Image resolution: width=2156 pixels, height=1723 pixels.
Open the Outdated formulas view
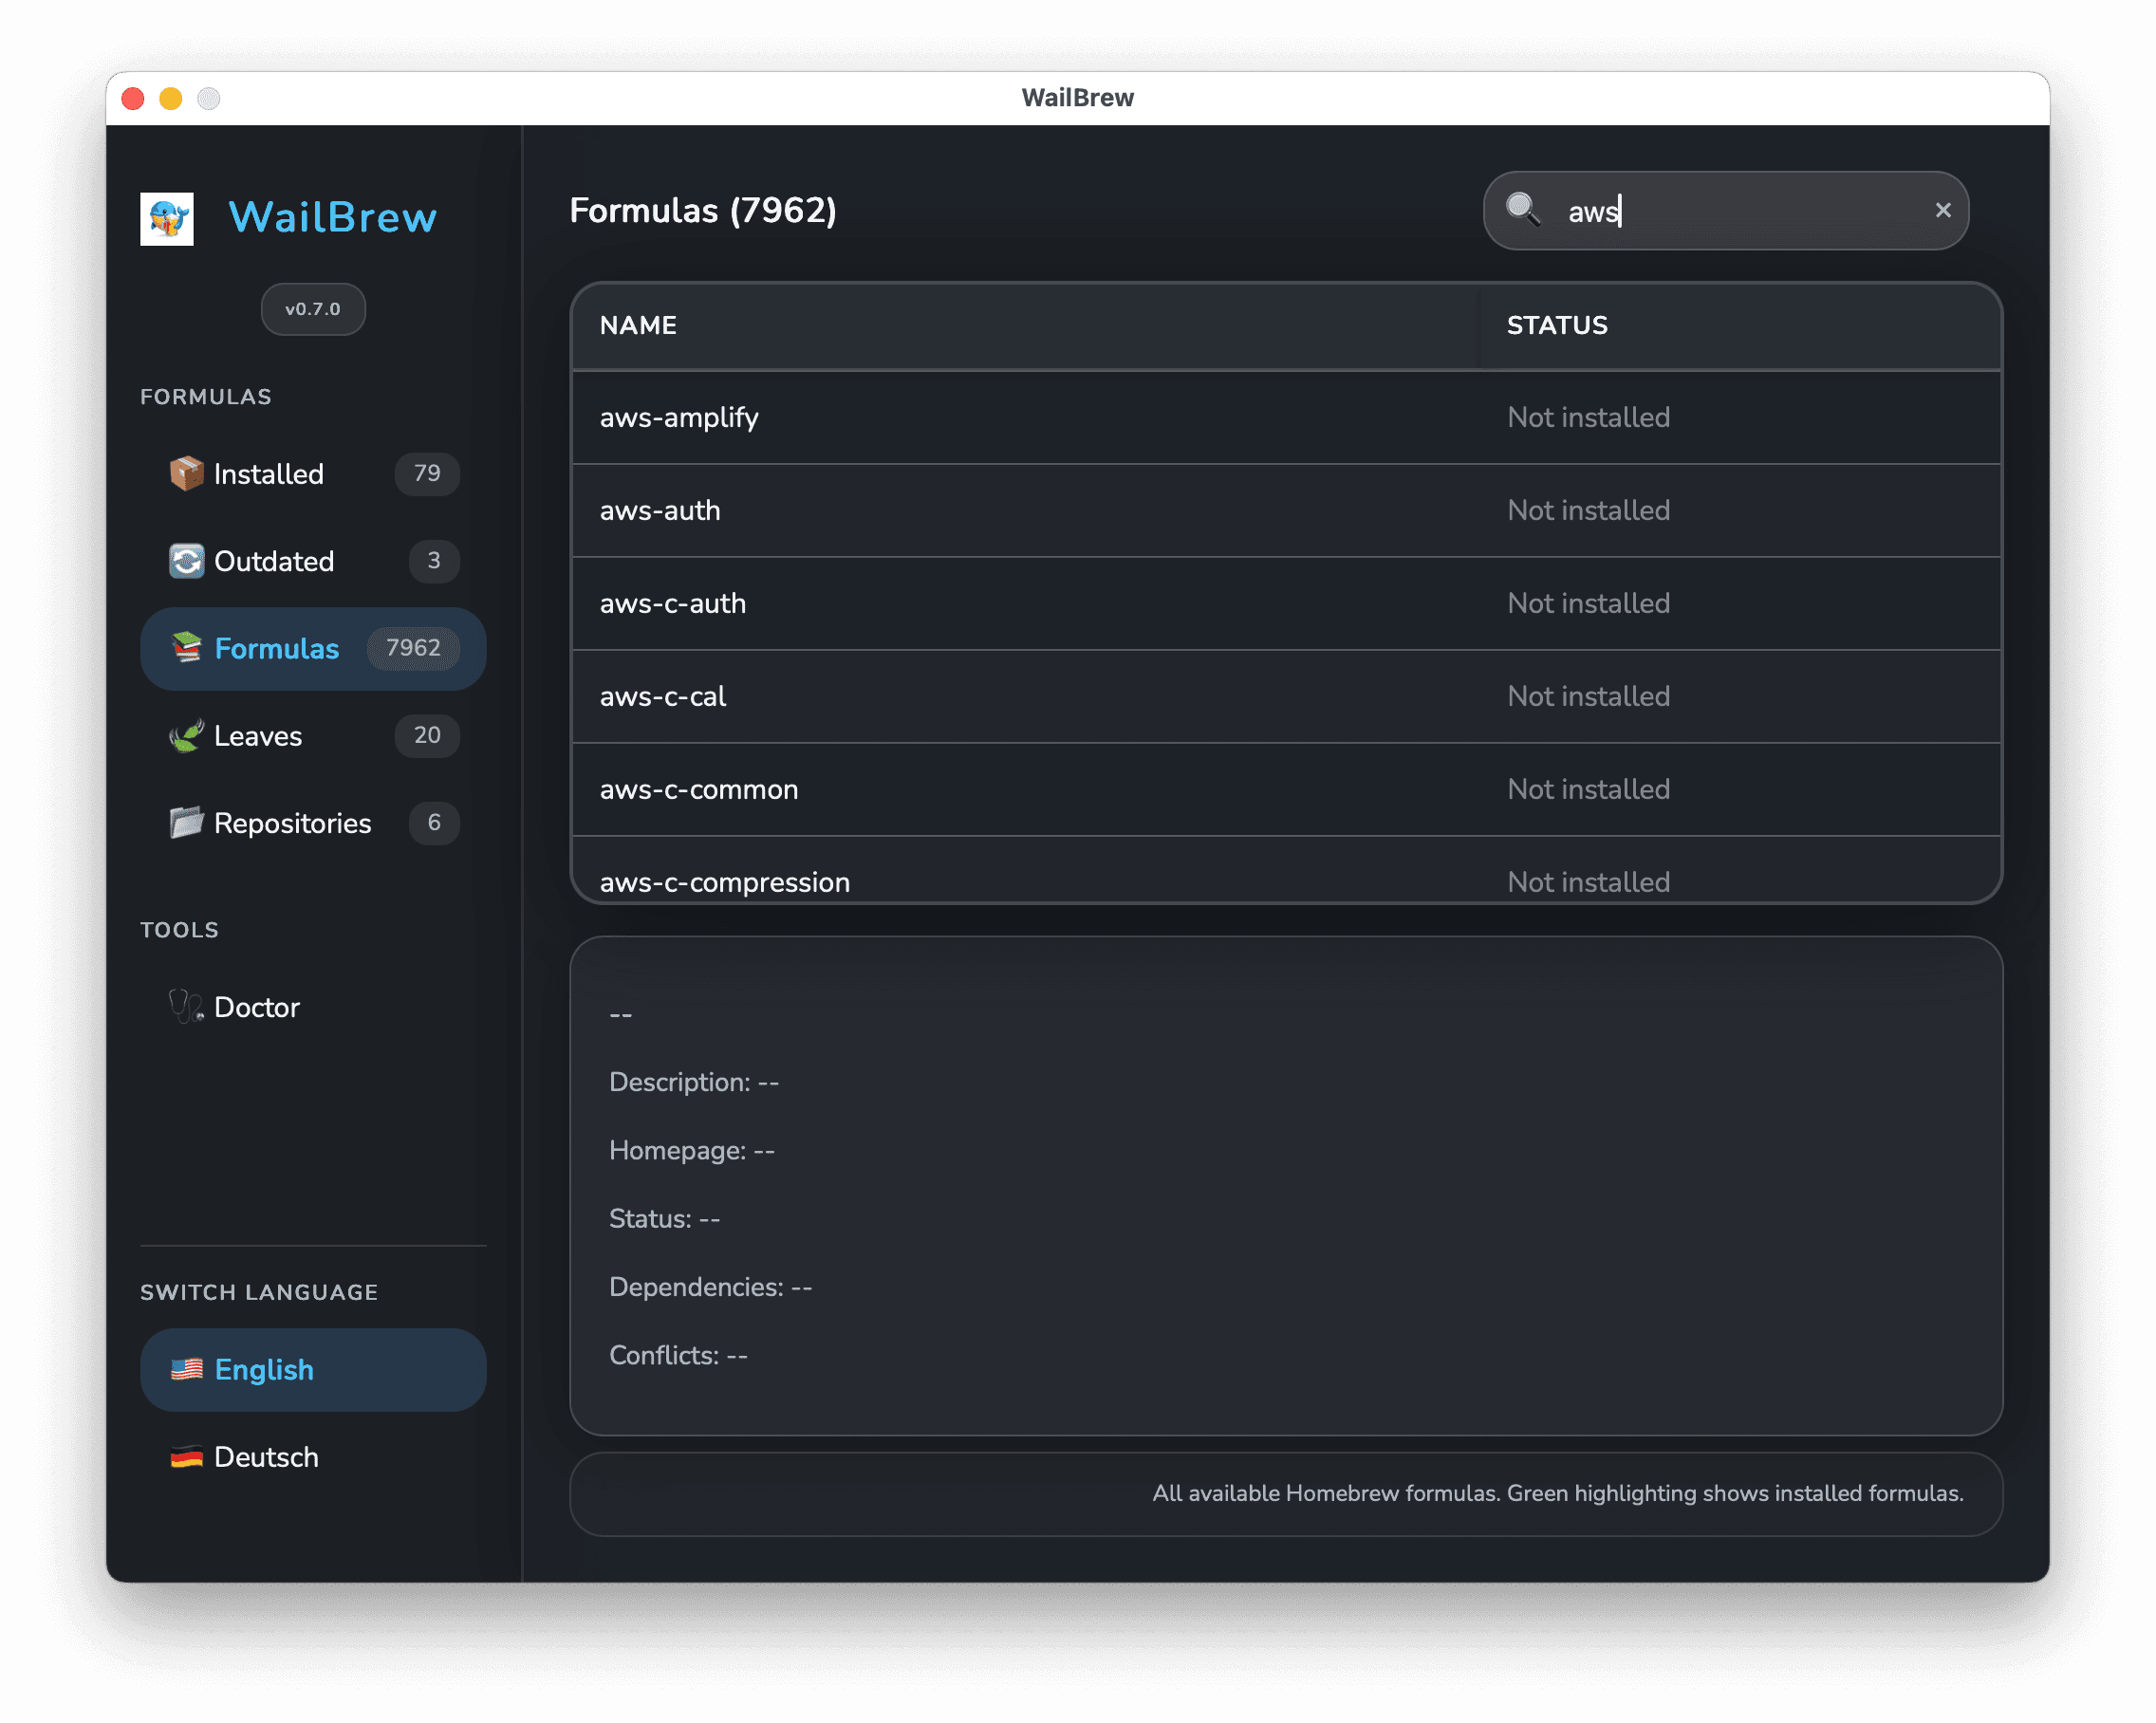[x=313, y=561]
